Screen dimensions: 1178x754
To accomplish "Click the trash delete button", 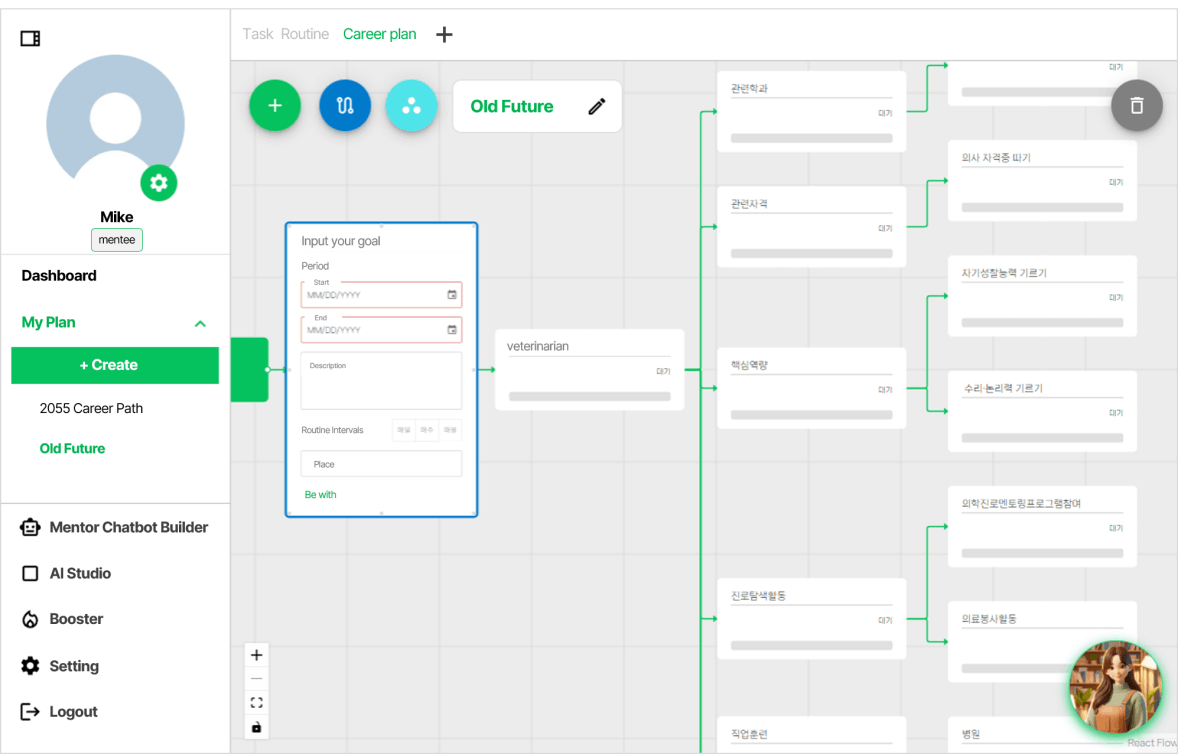I will [x=1136, y=105].
